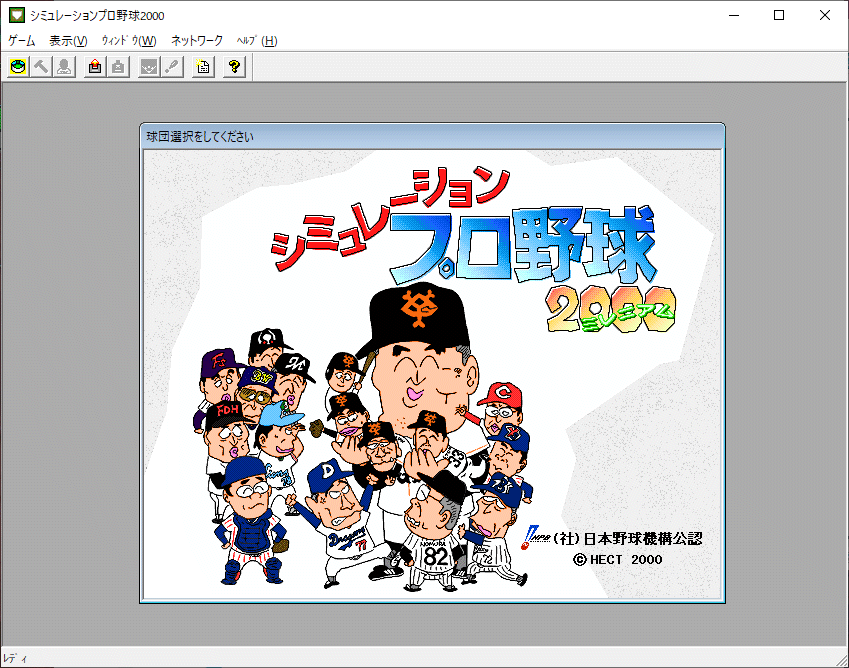
Task: Open the 表示(V) menu
Action: 68,41
